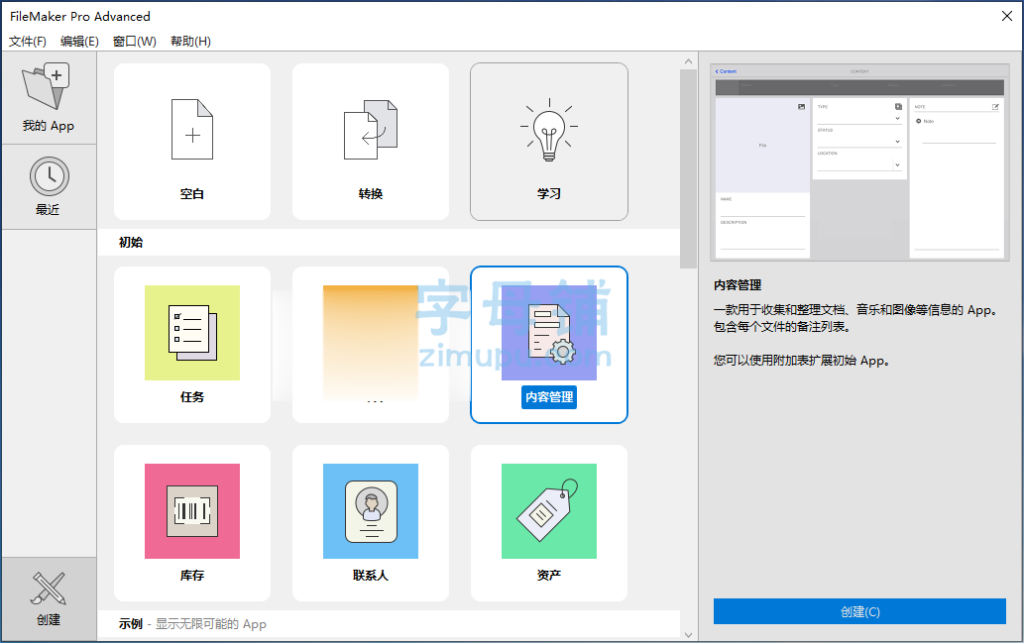Choose the Blank document template

[192, 141]
